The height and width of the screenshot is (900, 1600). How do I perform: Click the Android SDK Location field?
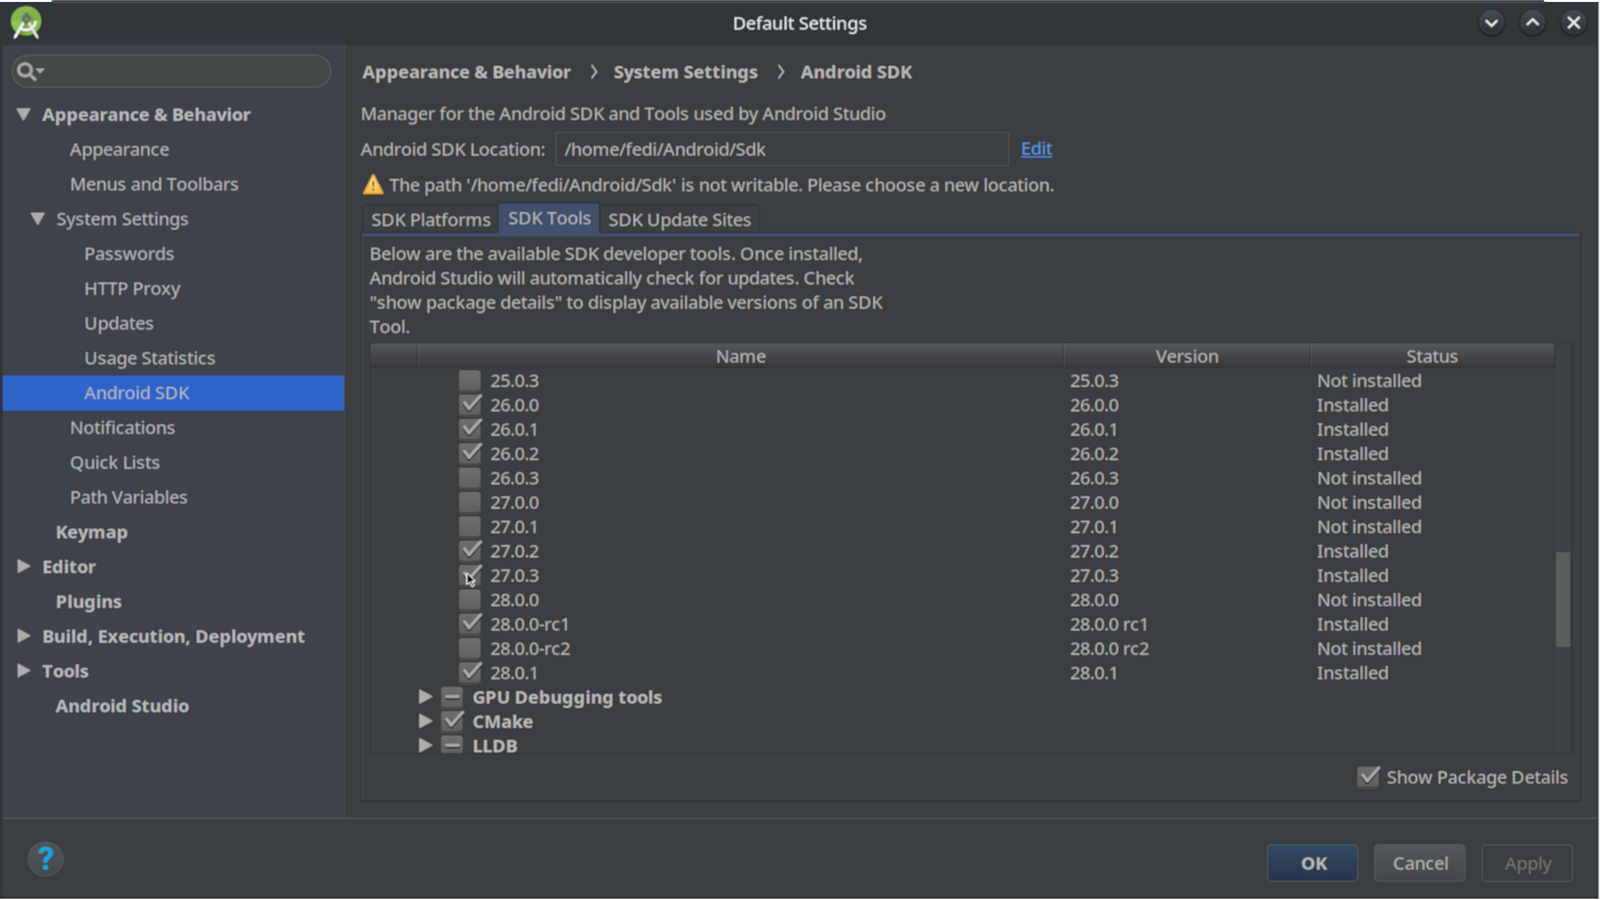click(x=782, y=149)
